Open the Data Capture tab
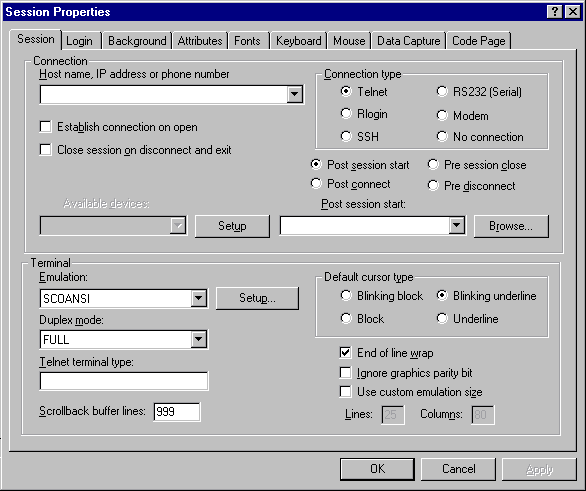The height and width of the screenshot is (491, 586). point(408,41)
